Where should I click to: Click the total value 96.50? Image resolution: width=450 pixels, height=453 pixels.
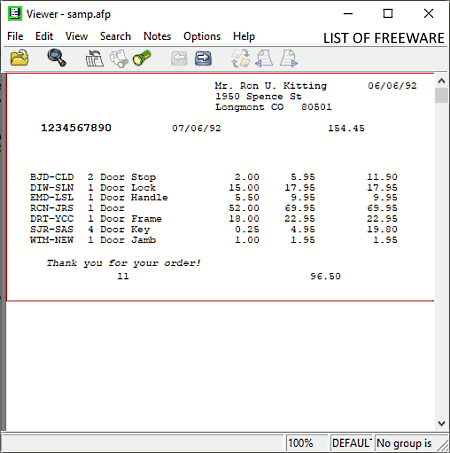tap(325, 276)
